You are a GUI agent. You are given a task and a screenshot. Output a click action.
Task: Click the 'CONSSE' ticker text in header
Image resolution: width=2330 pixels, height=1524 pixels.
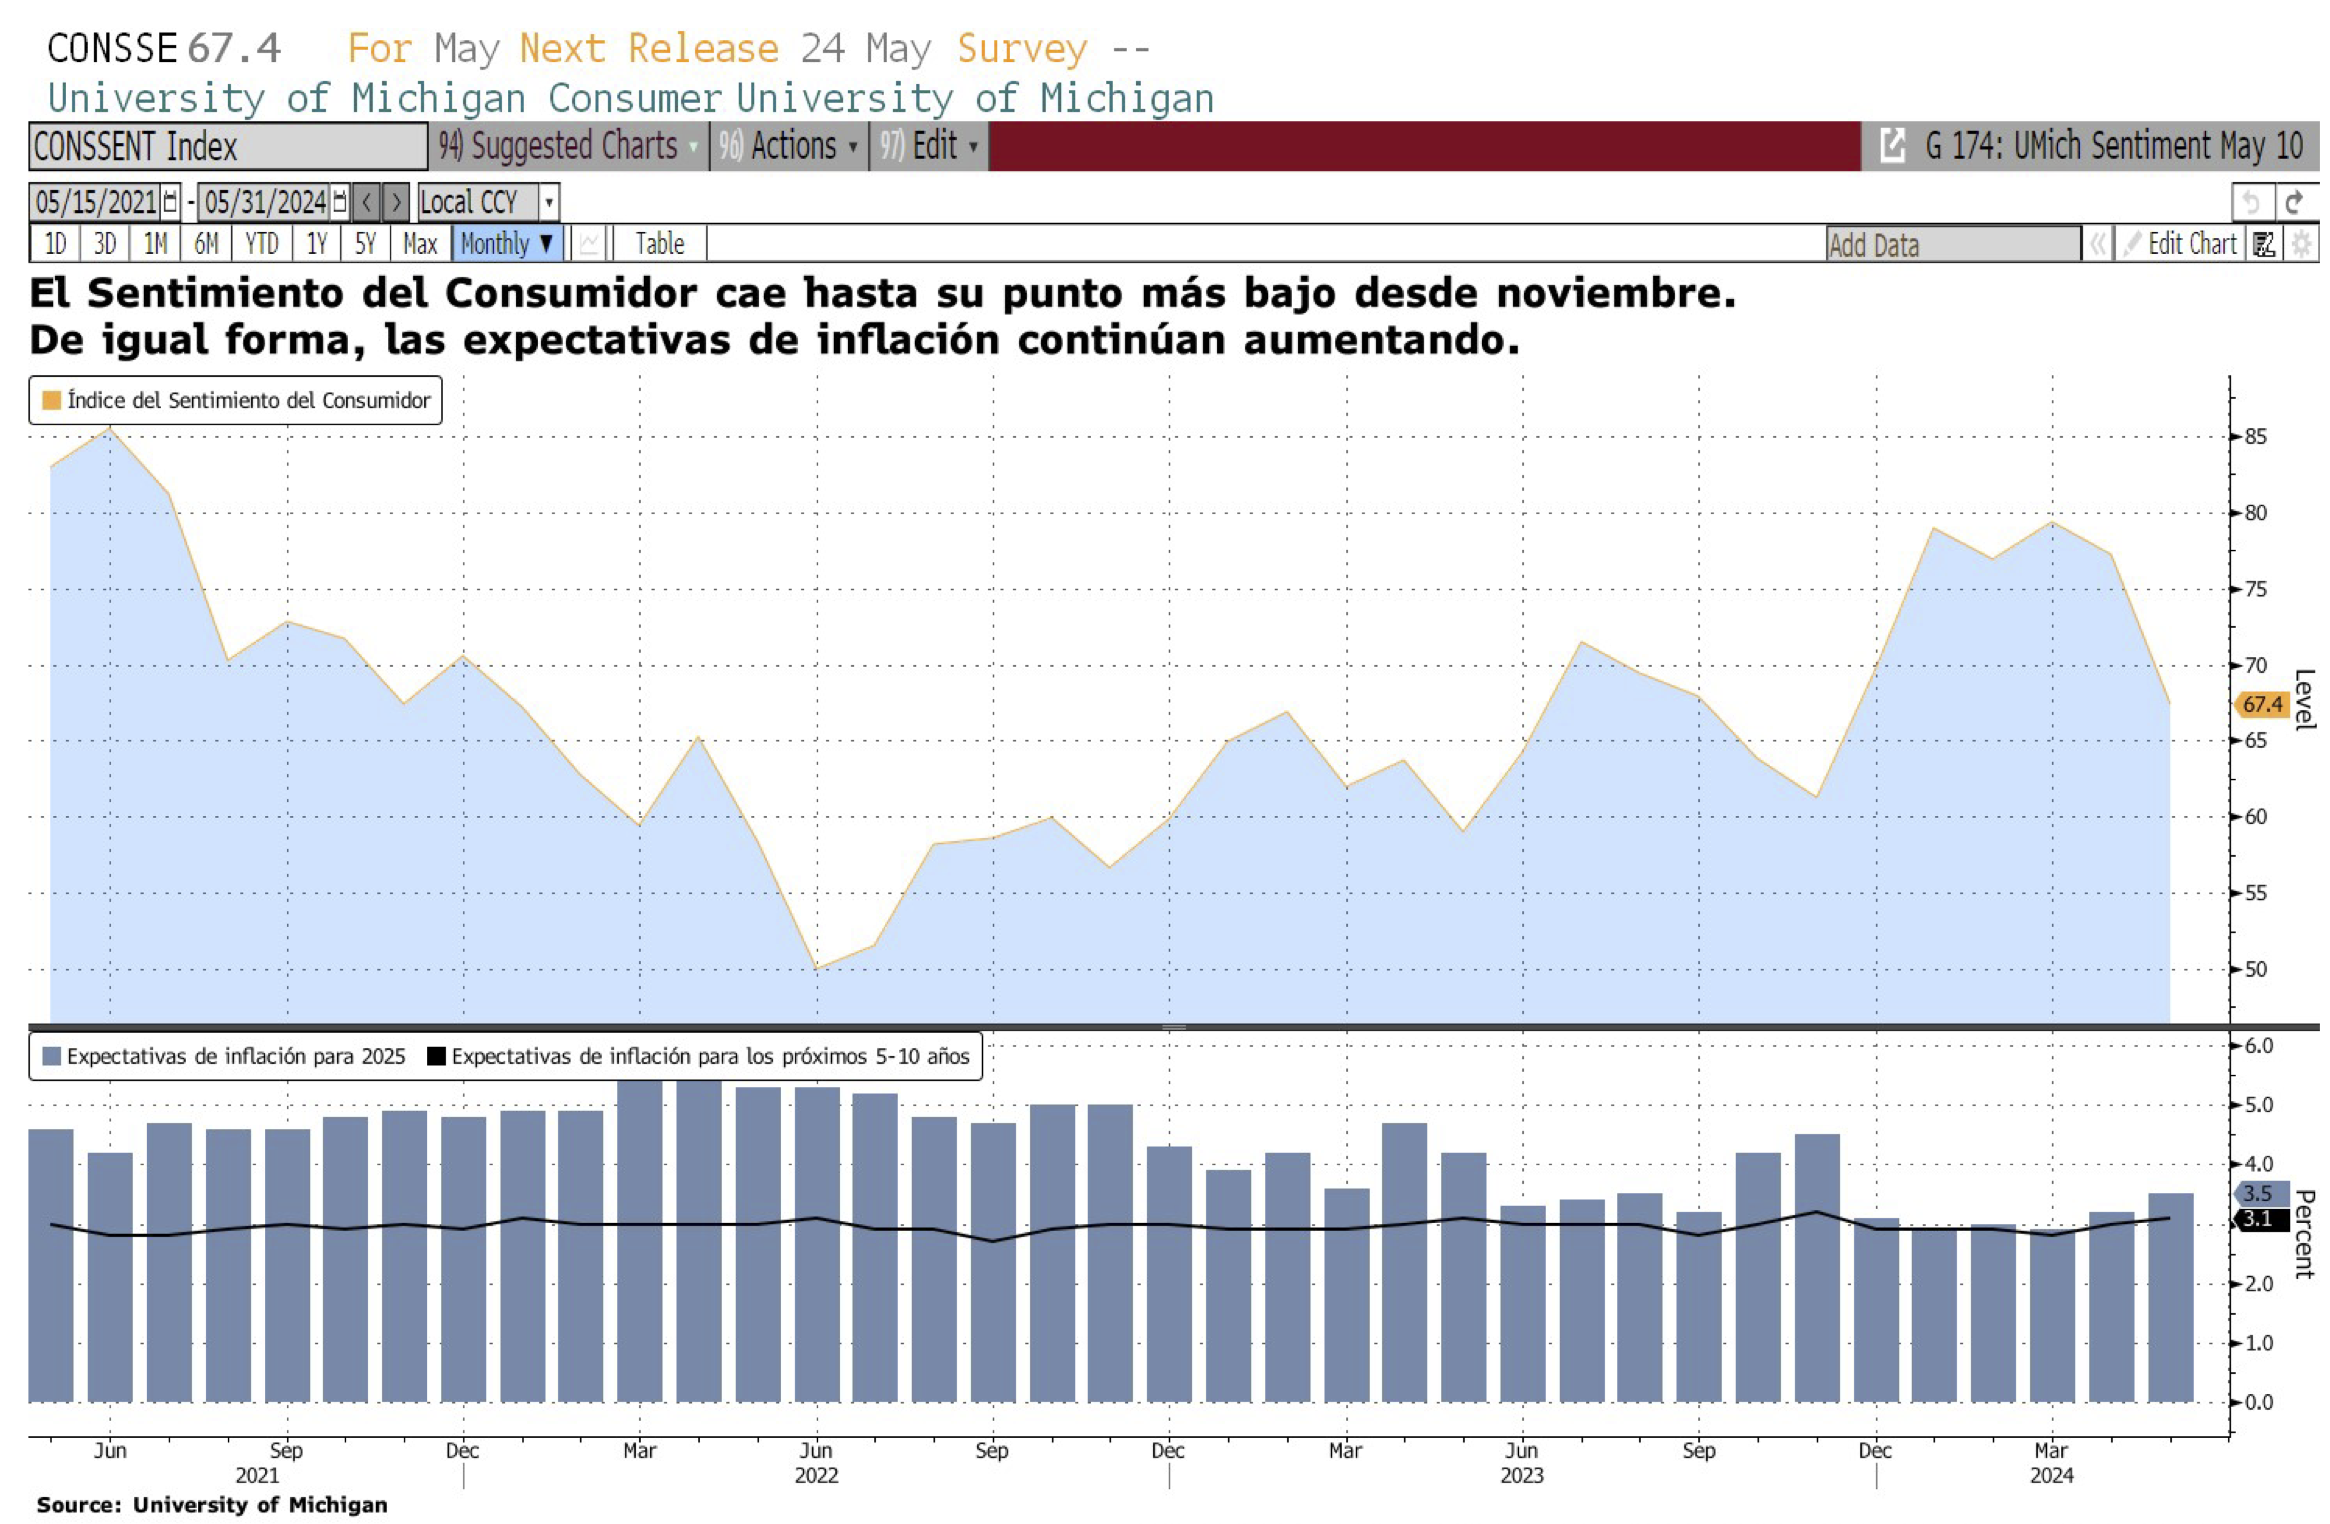(x=112, y=48)
